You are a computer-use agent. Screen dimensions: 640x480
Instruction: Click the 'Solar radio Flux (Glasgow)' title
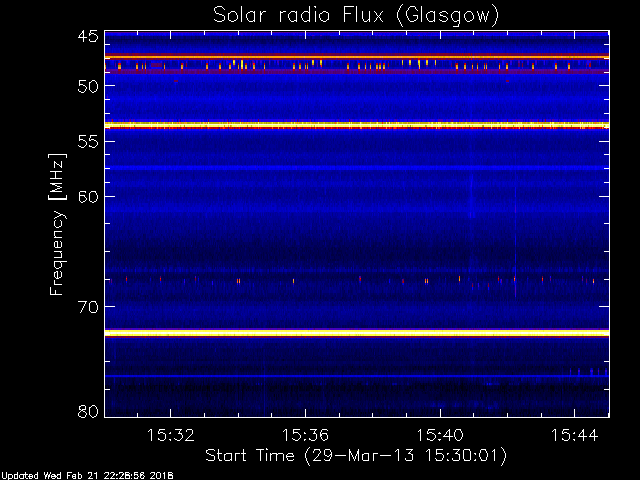click(356, 16)
